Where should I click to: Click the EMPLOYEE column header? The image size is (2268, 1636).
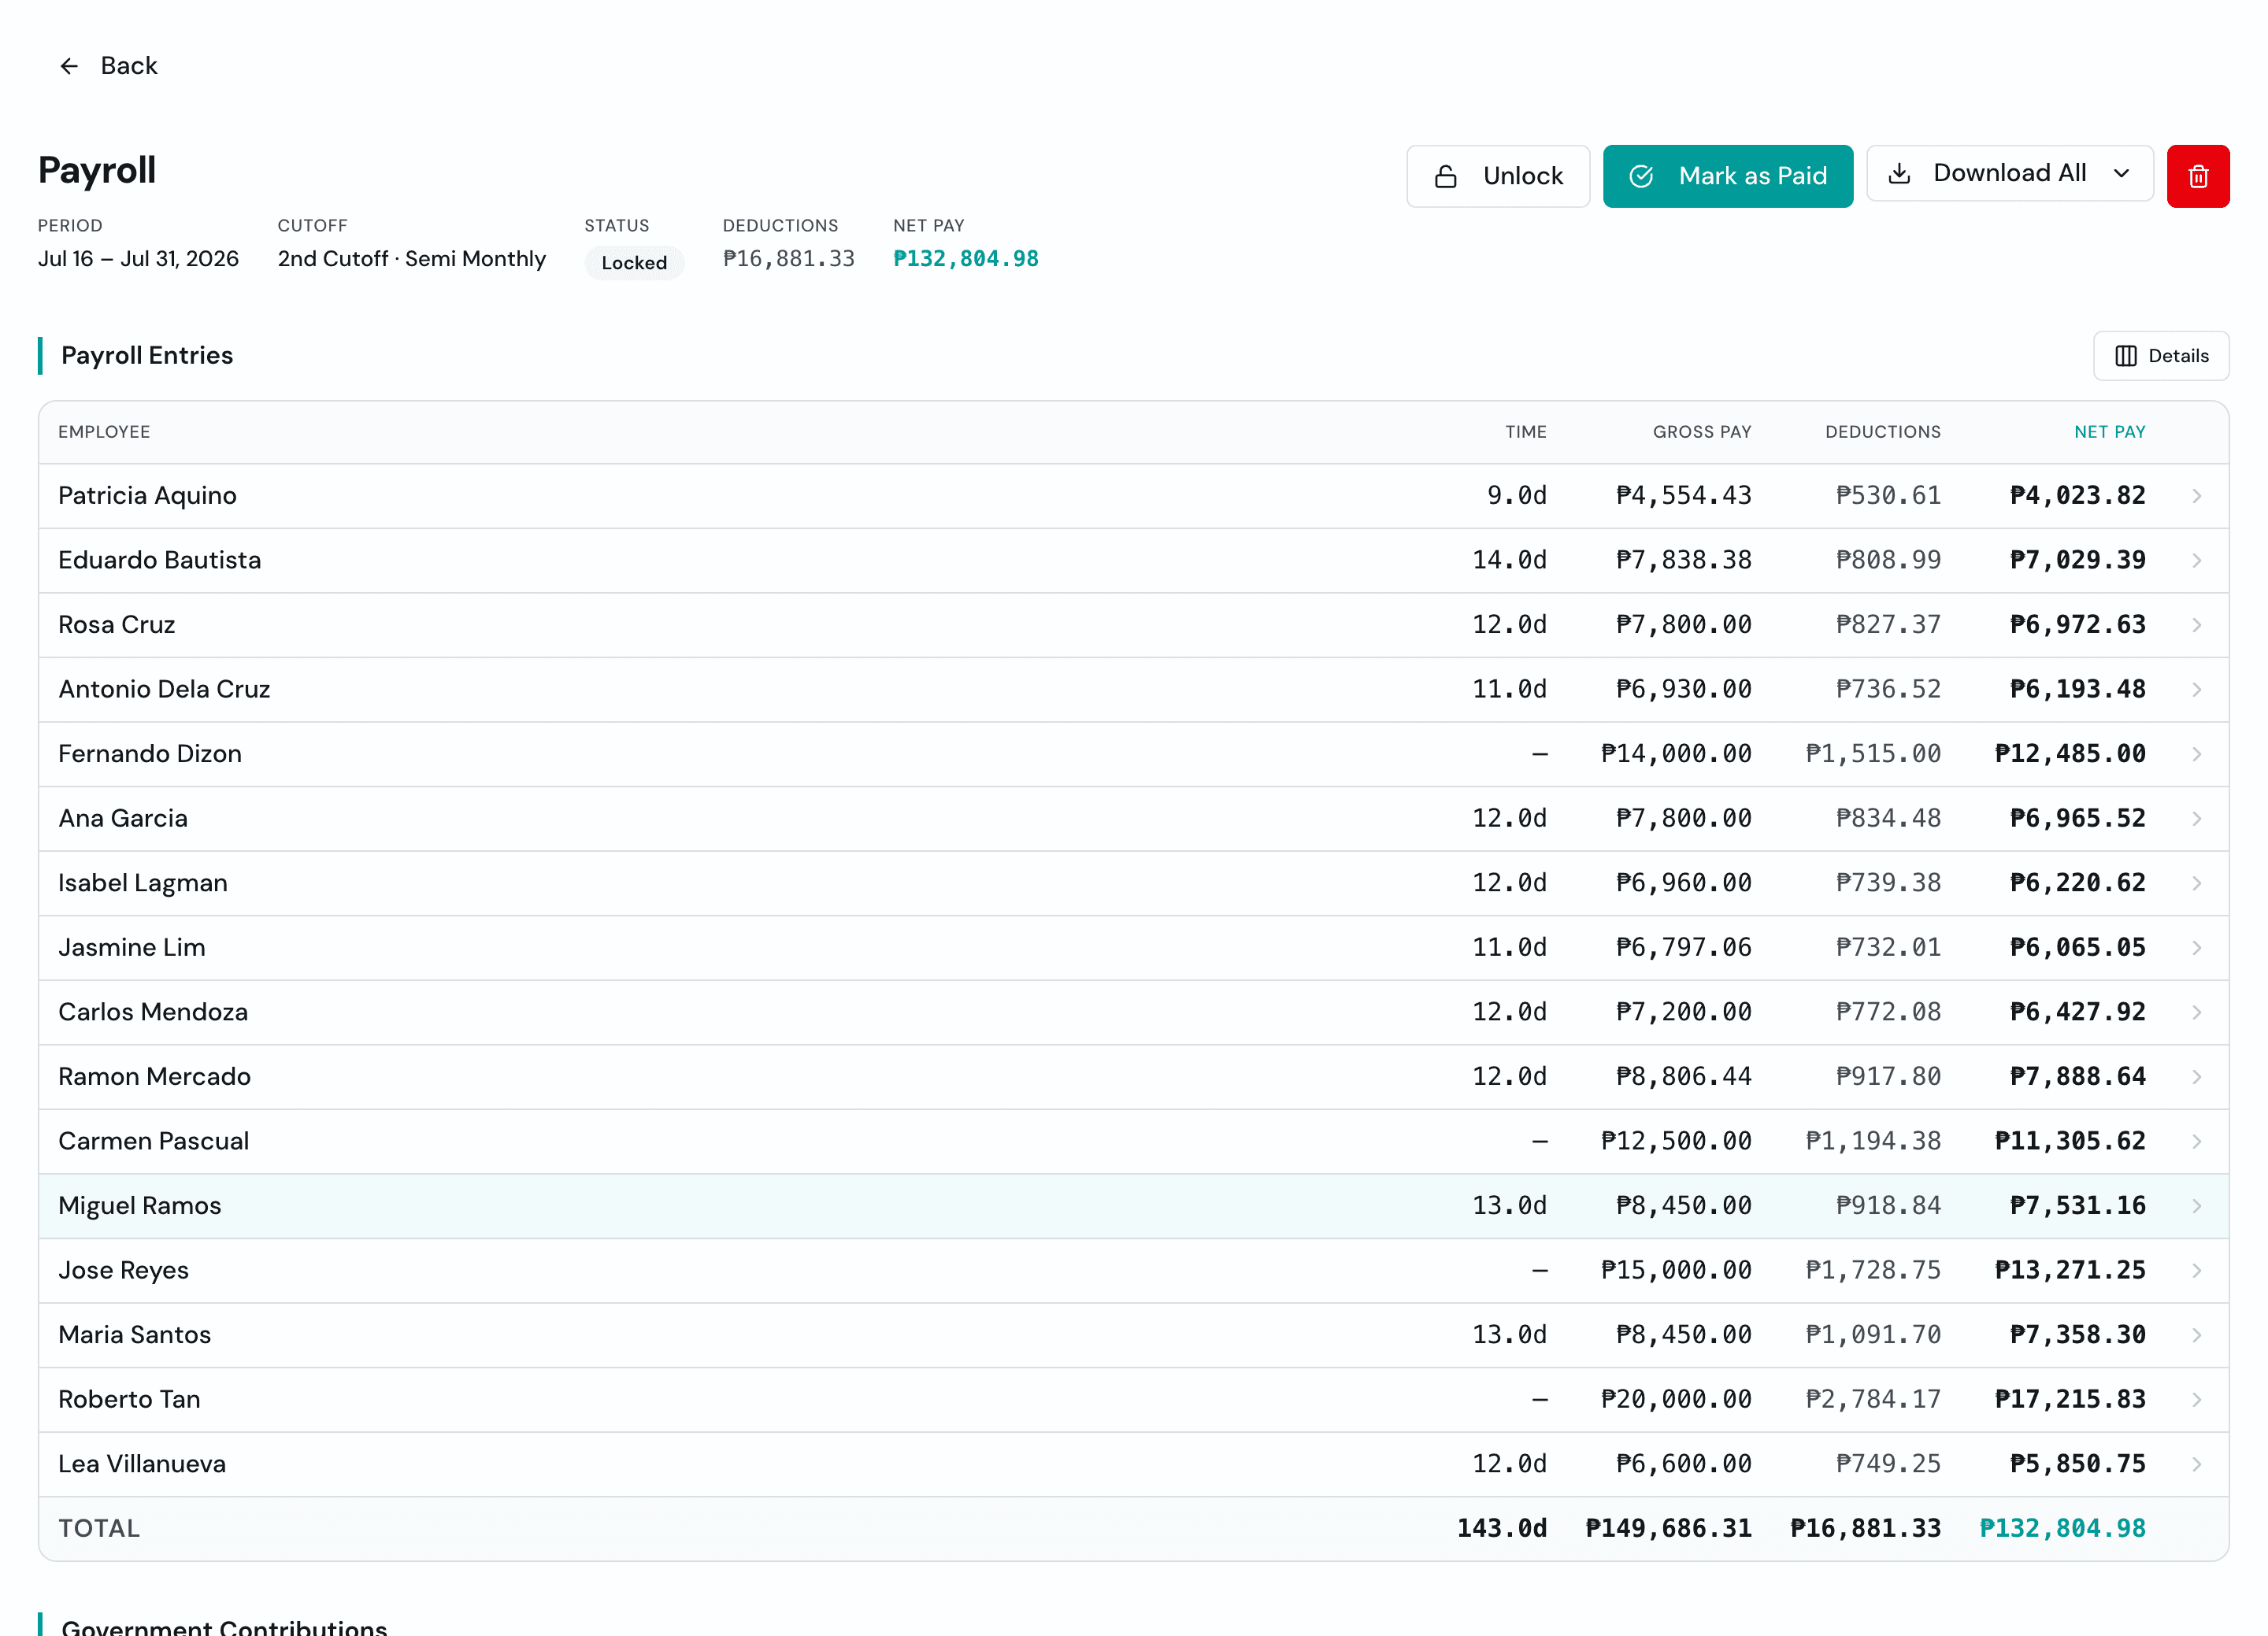click(104, 432)
